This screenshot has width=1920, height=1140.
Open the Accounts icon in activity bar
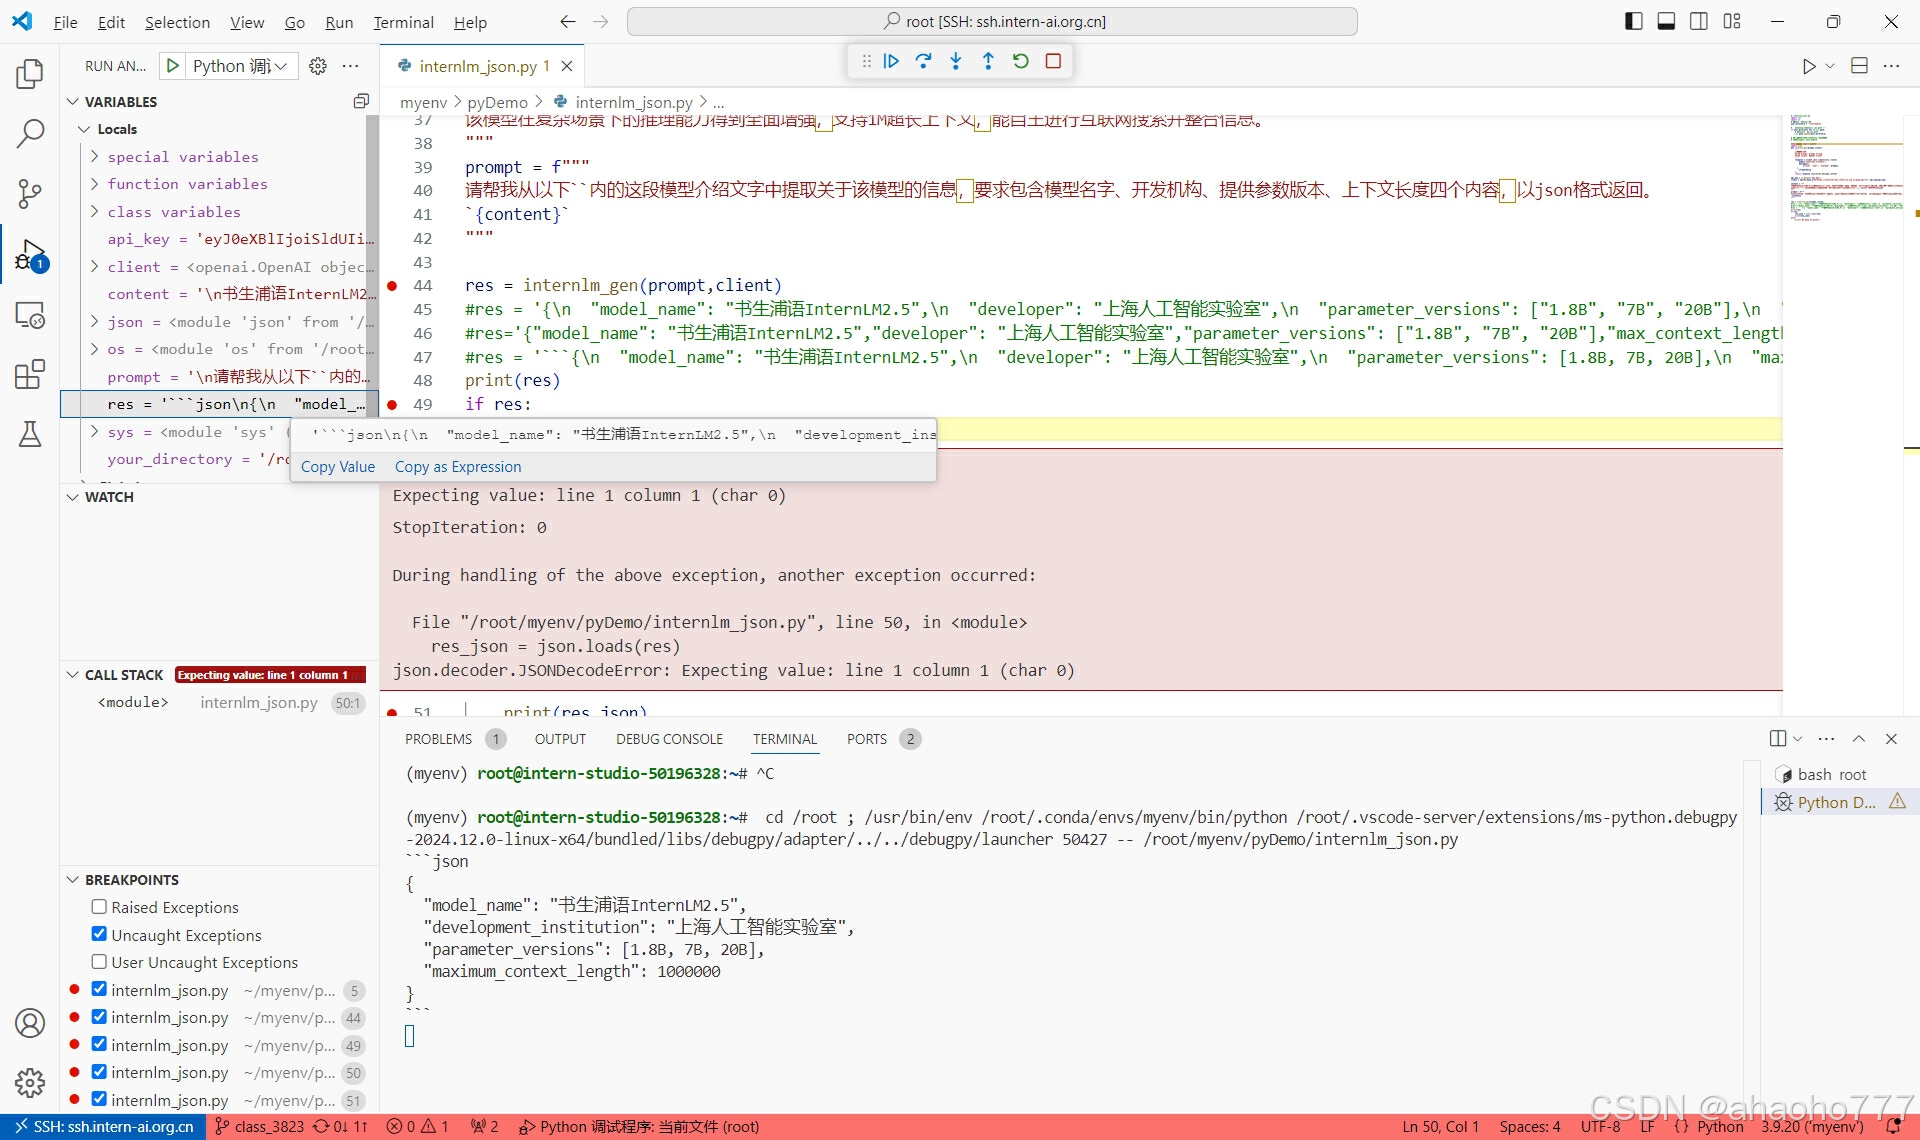[x=30, y=1023]
